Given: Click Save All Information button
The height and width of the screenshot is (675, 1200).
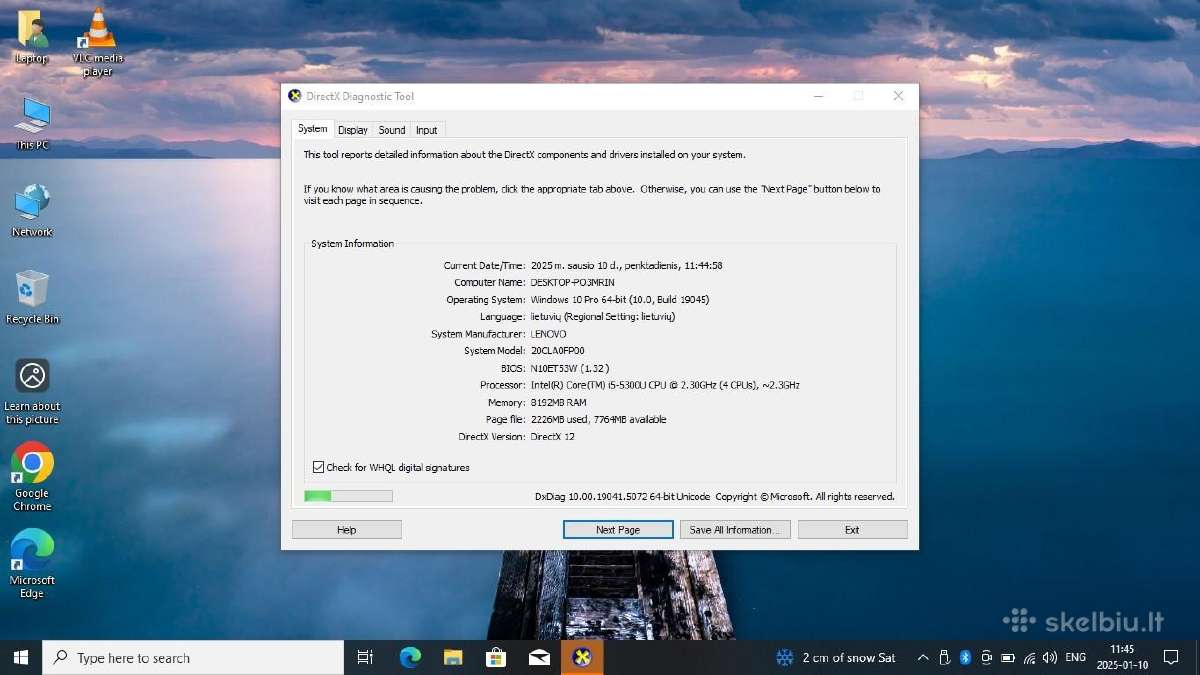Looking at the screenshot, I should (x=736, y=530).
